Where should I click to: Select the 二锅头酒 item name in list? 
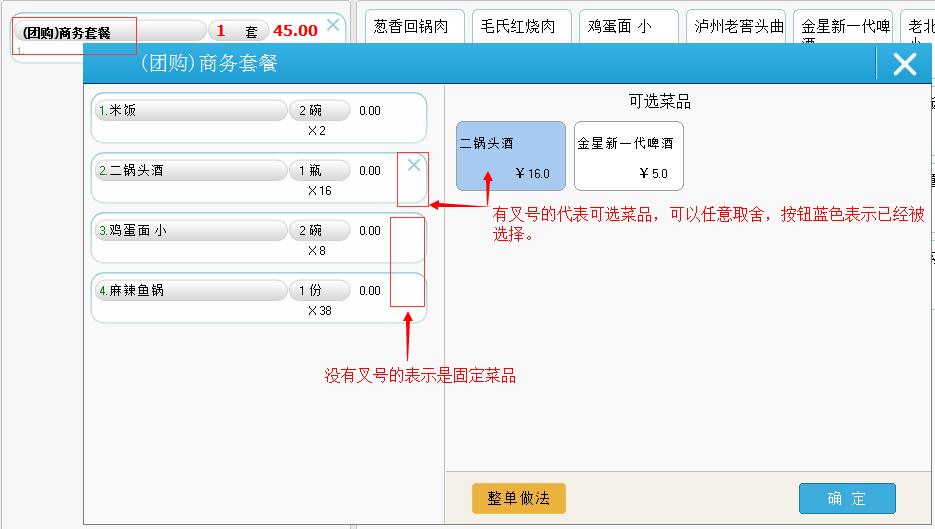click(190, 171)
